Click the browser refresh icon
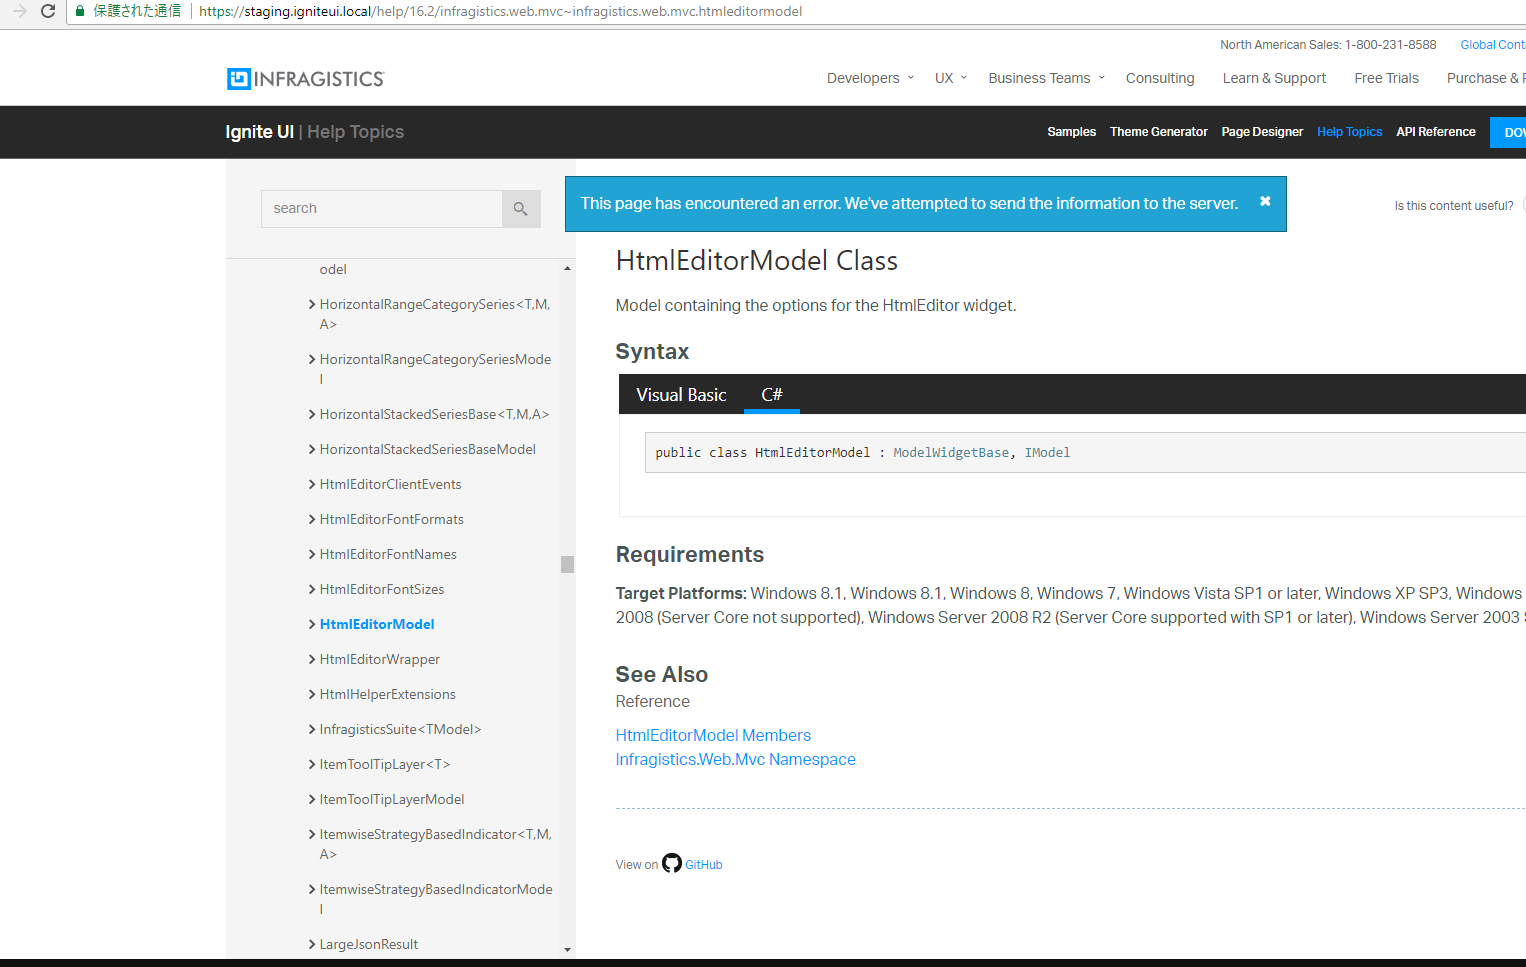 point(47,11)
